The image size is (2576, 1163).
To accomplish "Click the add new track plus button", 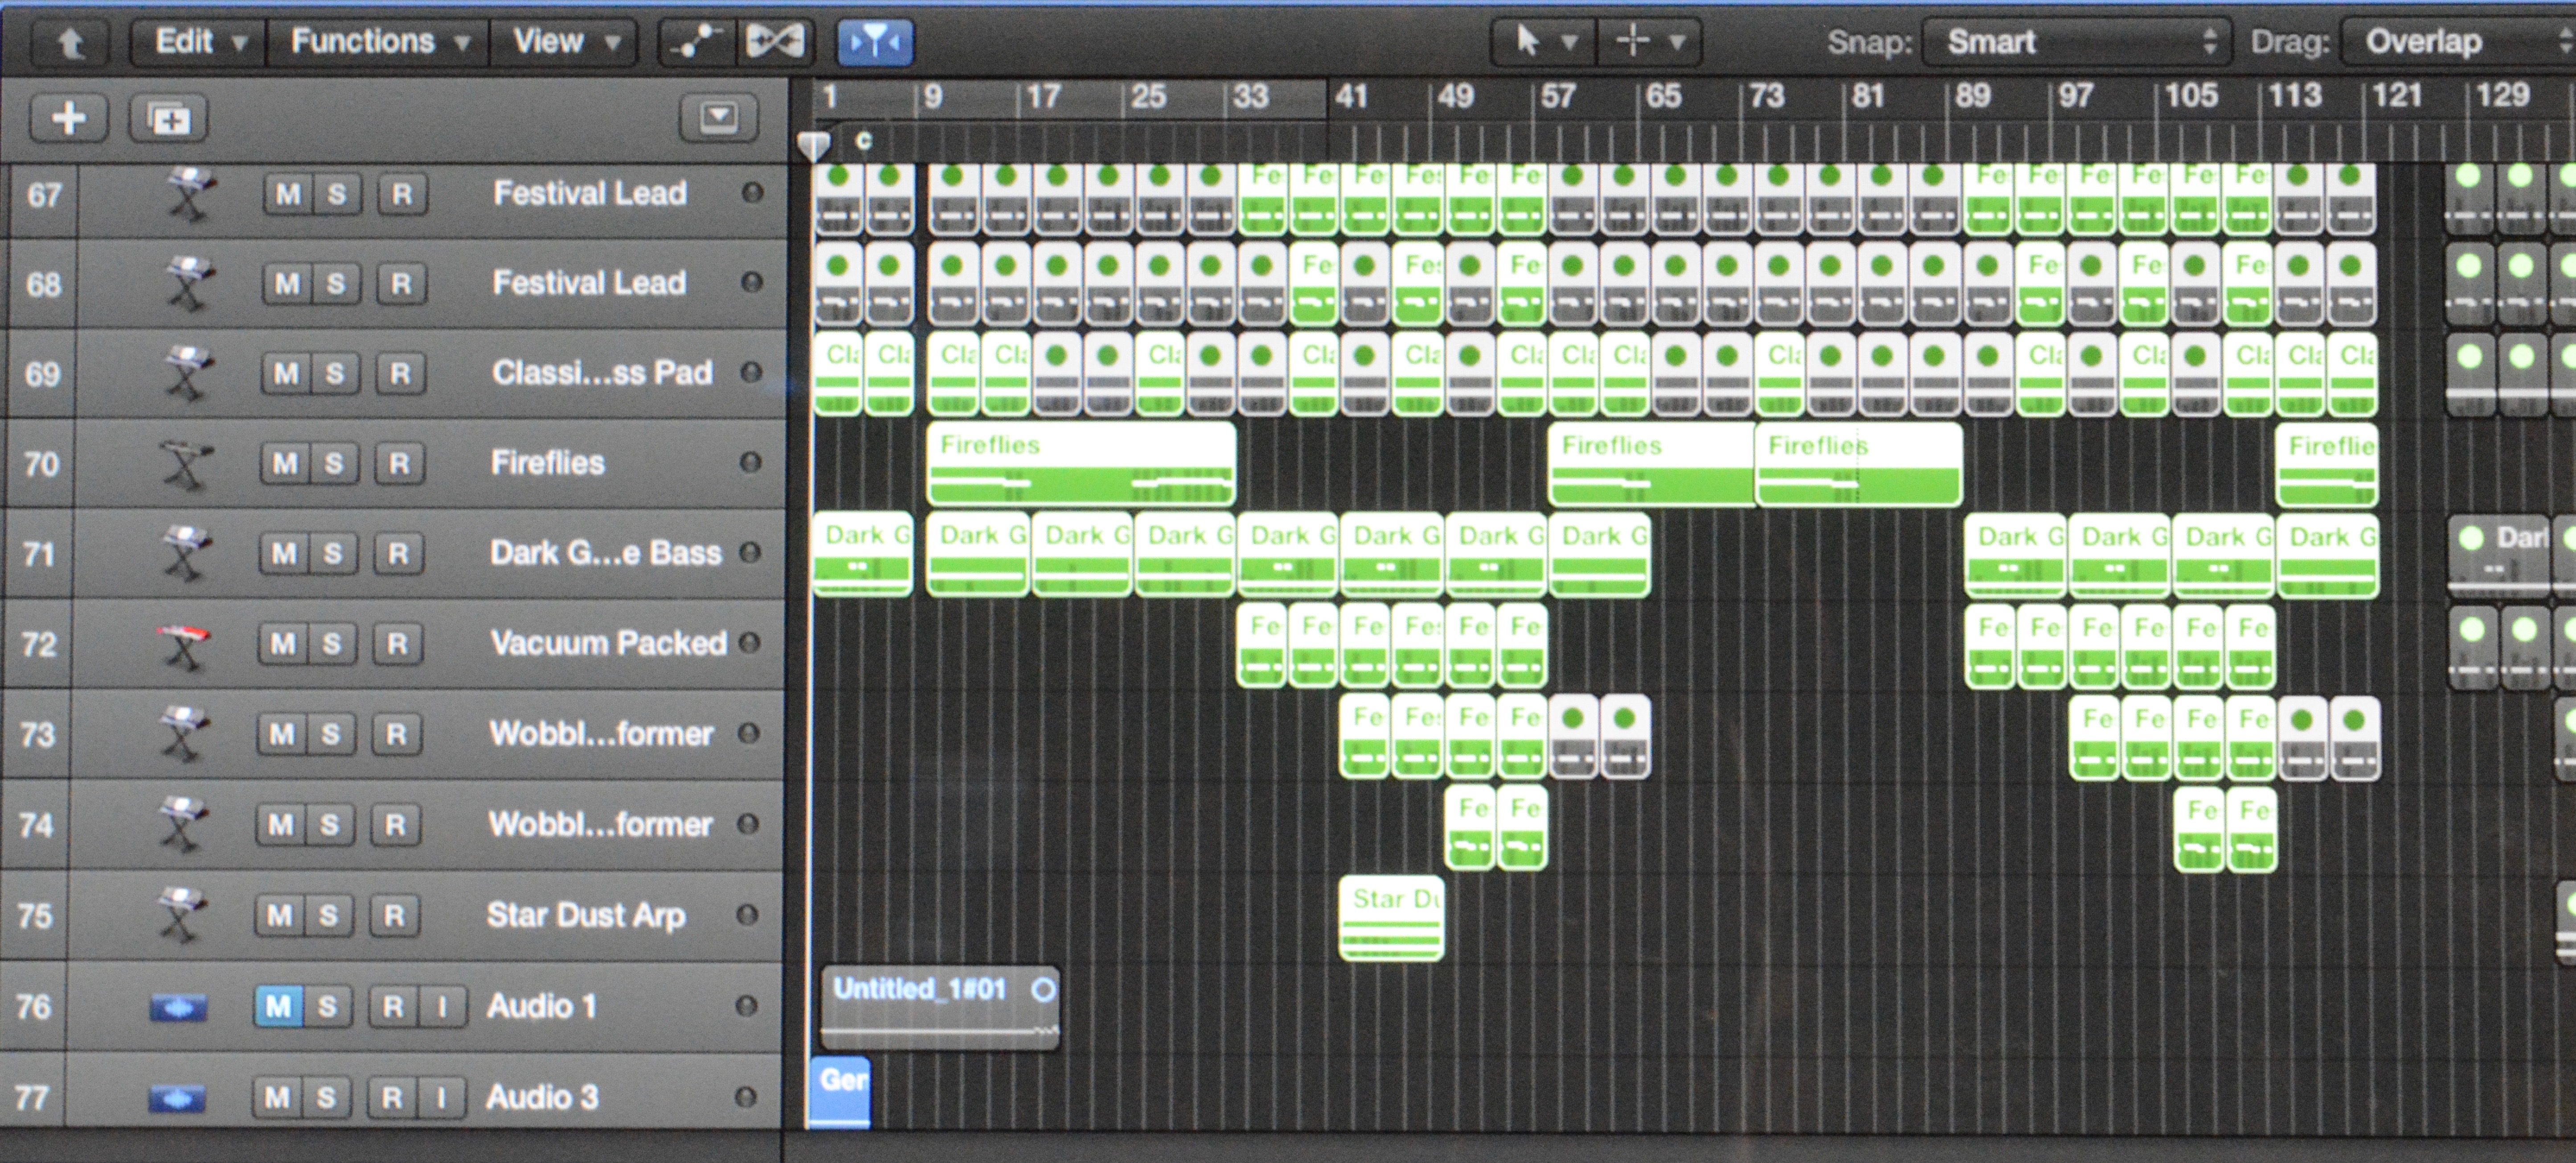I will [69, 119].
